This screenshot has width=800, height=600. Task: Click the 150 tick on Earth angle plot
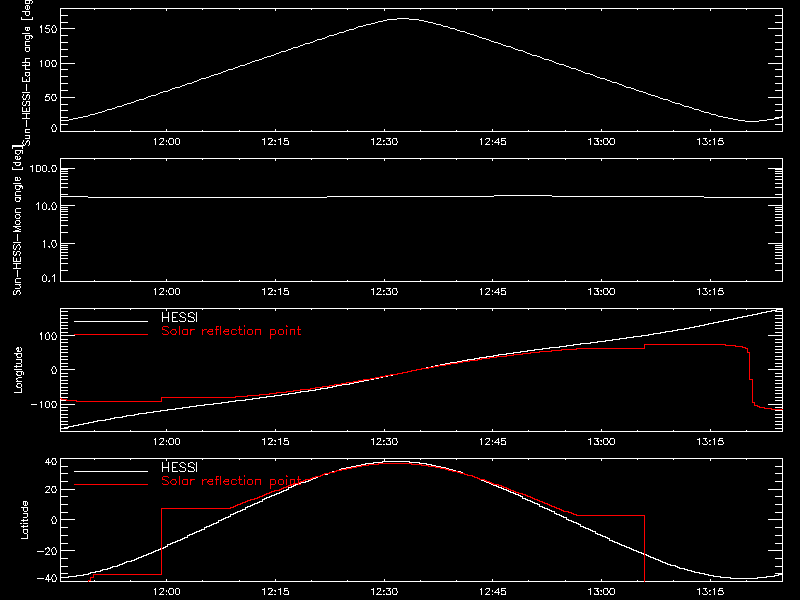point(47,29)
